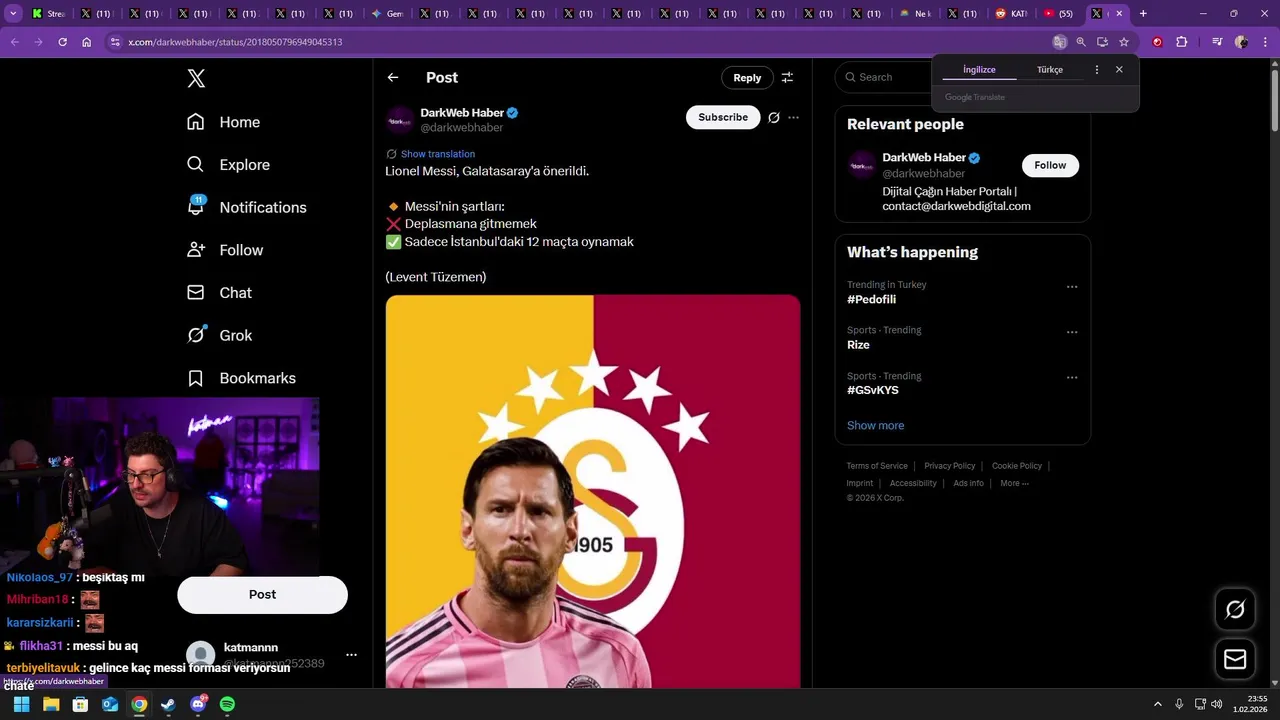
Task: Open the #Pedofili trend options menu
Action: click(x=1072, y=287)
